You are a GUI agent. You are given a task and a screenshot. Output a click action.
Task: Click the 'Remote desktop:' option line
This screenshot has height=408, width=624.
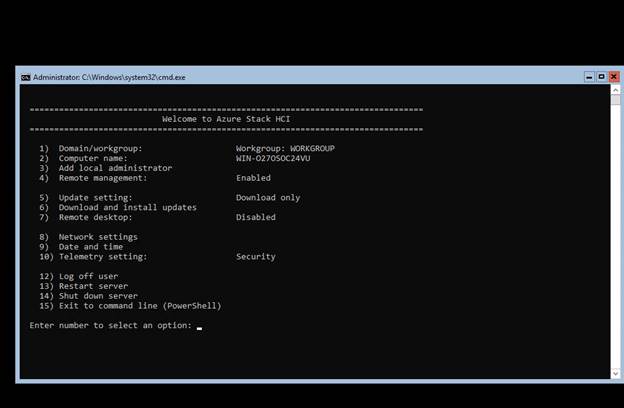[x=86, y=217]
